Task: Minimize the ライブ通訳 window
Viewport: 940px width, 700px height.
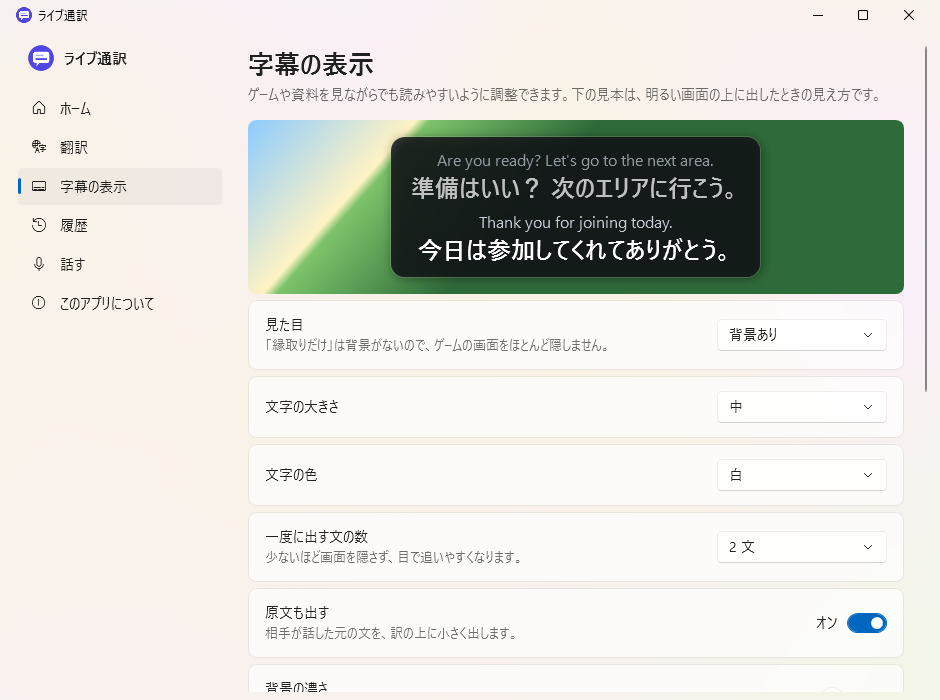Action: (818, 15)
